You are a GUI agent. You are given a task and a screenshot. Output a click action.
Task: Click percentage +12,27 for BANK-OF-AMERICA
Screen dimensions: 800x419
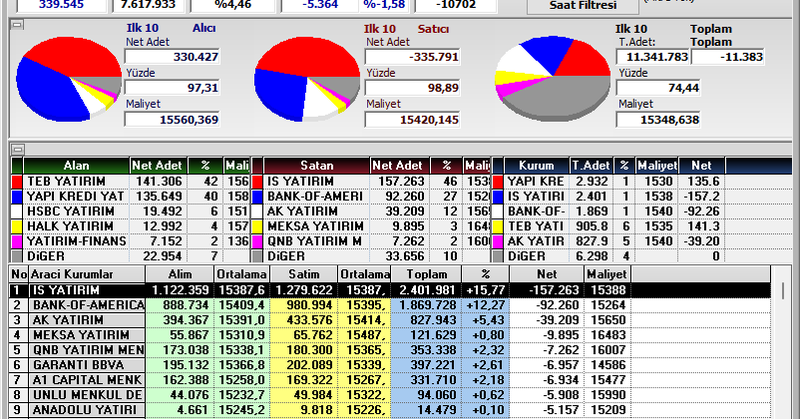(485, 305)
